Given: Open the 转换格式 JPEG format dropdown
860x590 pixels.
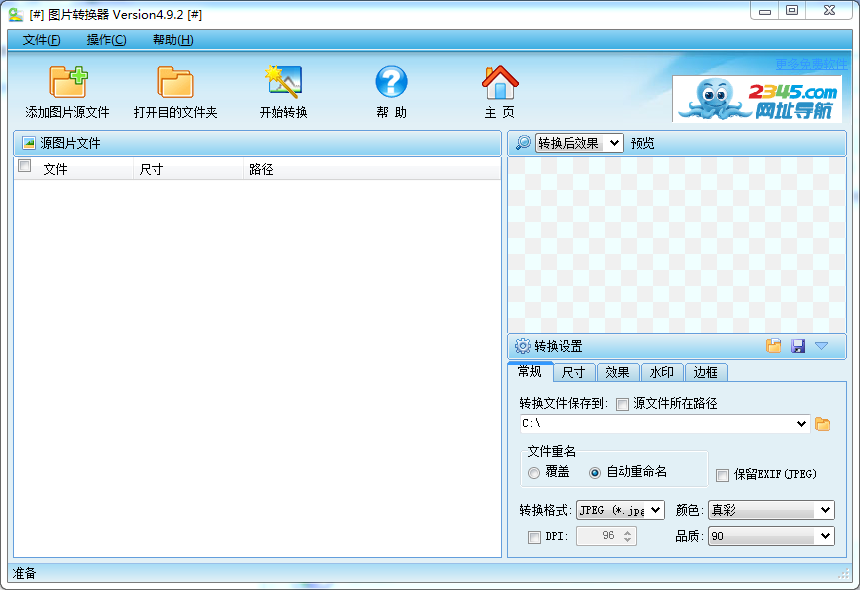Looking at the screenshot, I should (x=620, y=510).
